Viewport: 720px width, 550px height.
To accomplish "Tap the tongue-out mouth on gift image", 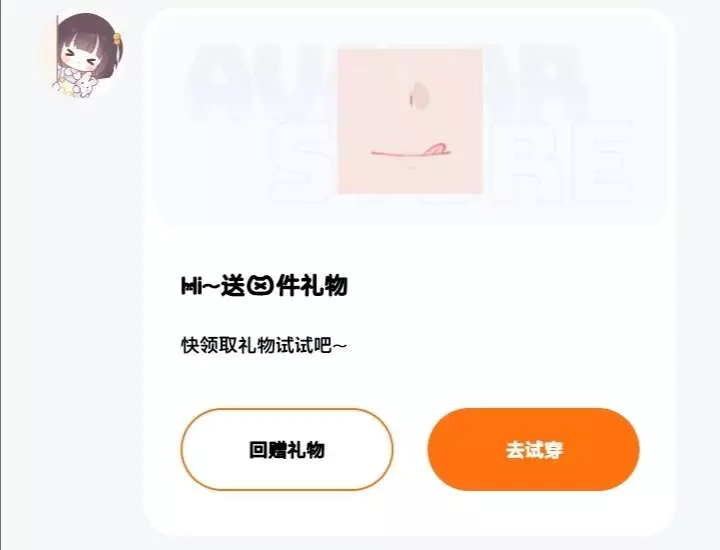I will [x=410, y=151].
